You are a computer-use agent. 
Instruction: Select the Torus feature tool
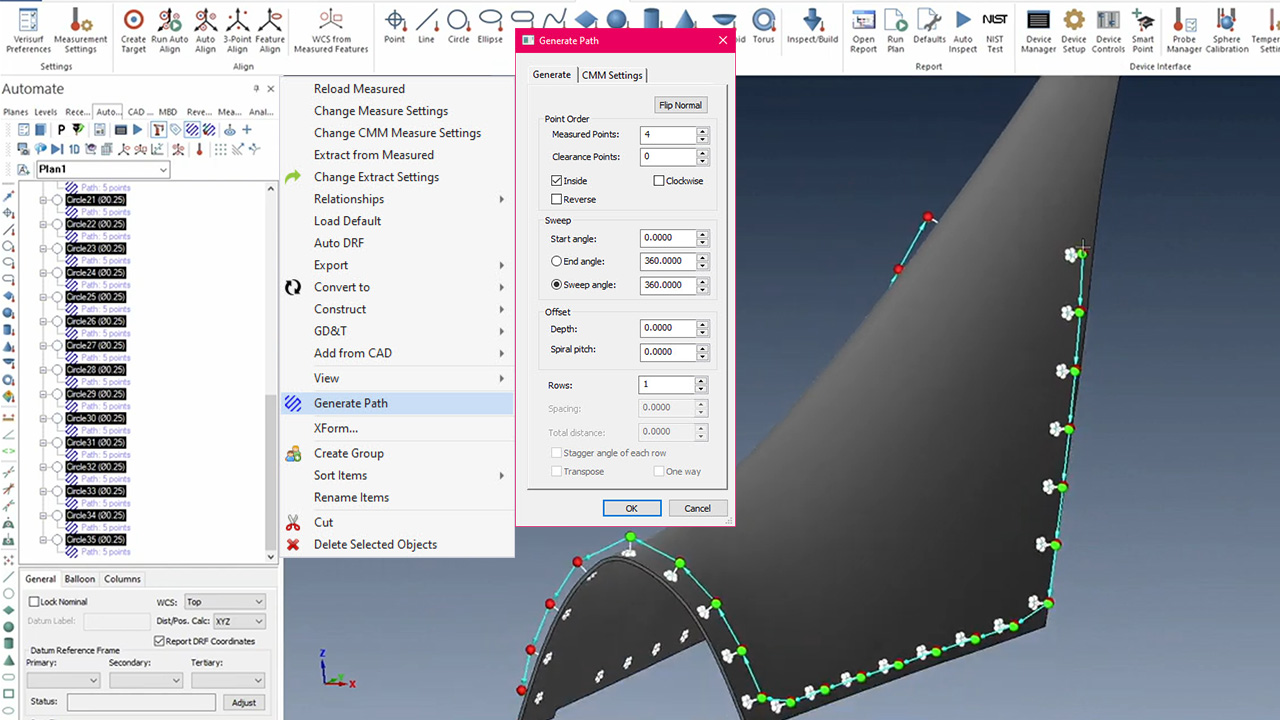[x=763, y=27]
